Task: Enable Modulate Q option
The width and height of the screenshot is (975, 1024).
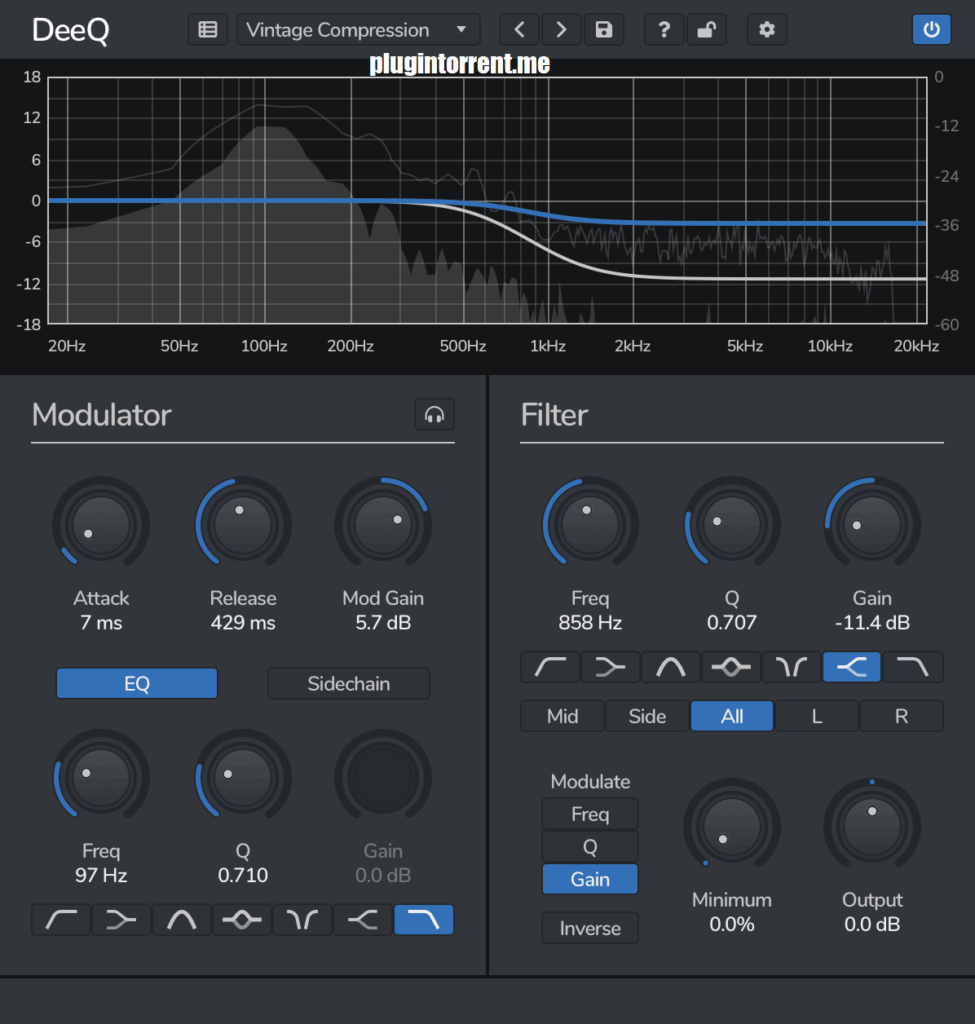Action: tap(590, 846)
